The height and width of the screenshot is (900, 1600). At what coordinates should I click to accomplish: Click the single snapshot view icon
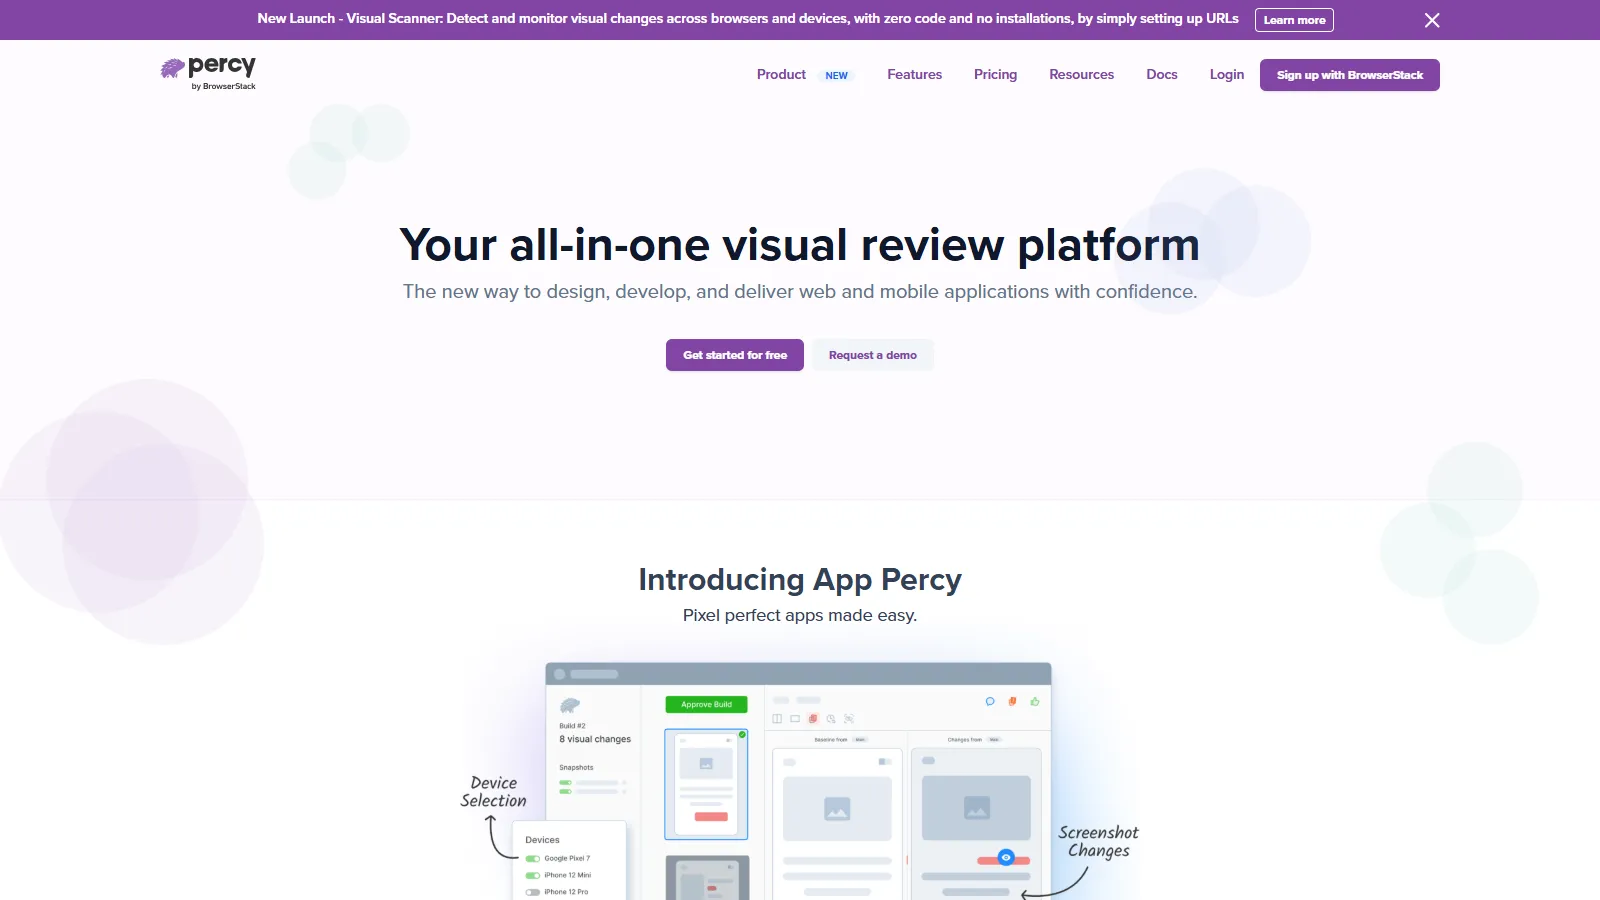[795, 717]
